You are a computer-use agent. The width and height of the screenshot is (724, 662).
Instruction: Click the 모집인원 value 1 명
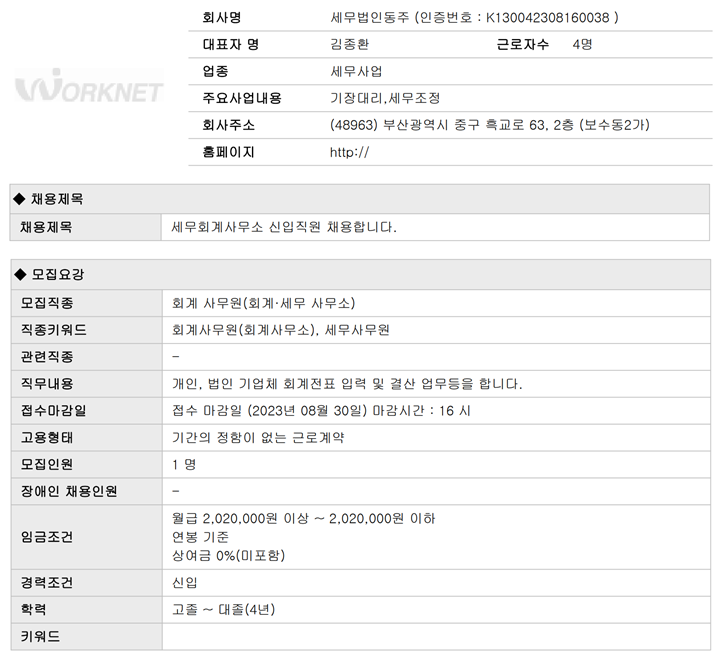click(x=184, y=465)
